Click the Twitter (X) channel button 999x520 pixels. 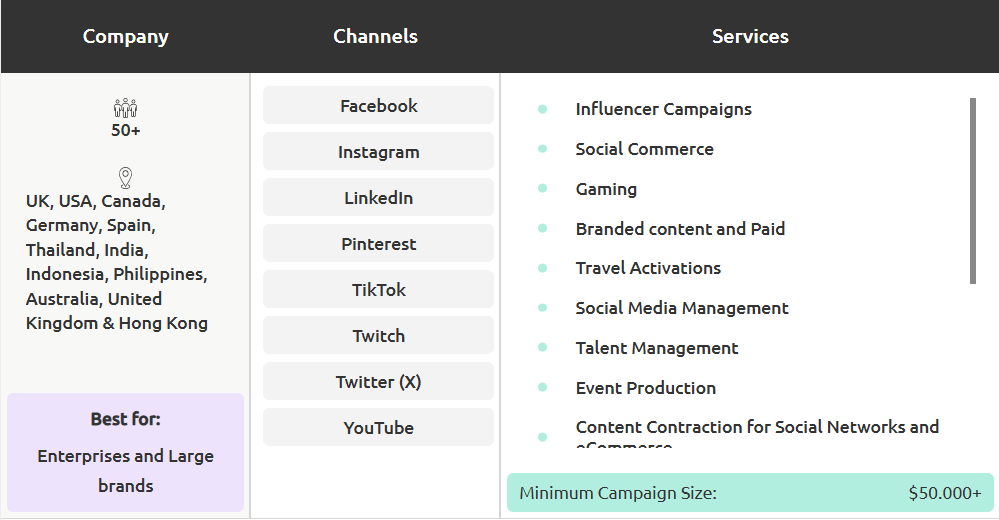[378, 382]
